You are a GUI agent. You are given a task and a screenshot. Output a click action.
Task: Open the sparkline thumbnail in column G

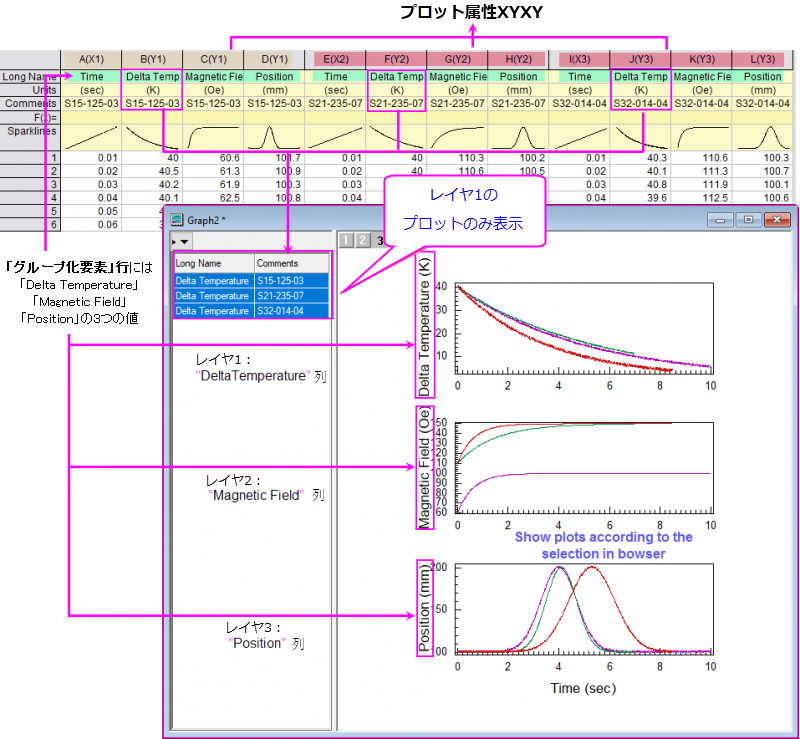[x=458, y=137]
